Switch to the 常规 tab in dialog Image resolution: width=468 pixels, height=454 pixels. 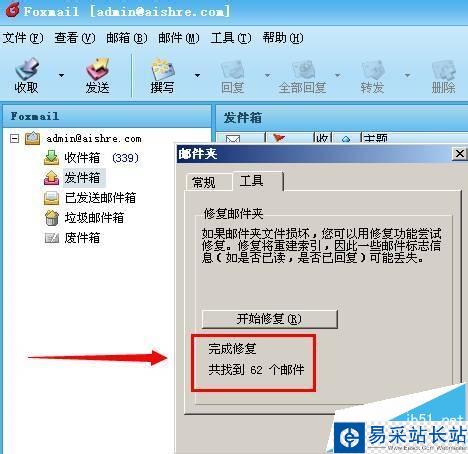(x=204, y=182)
